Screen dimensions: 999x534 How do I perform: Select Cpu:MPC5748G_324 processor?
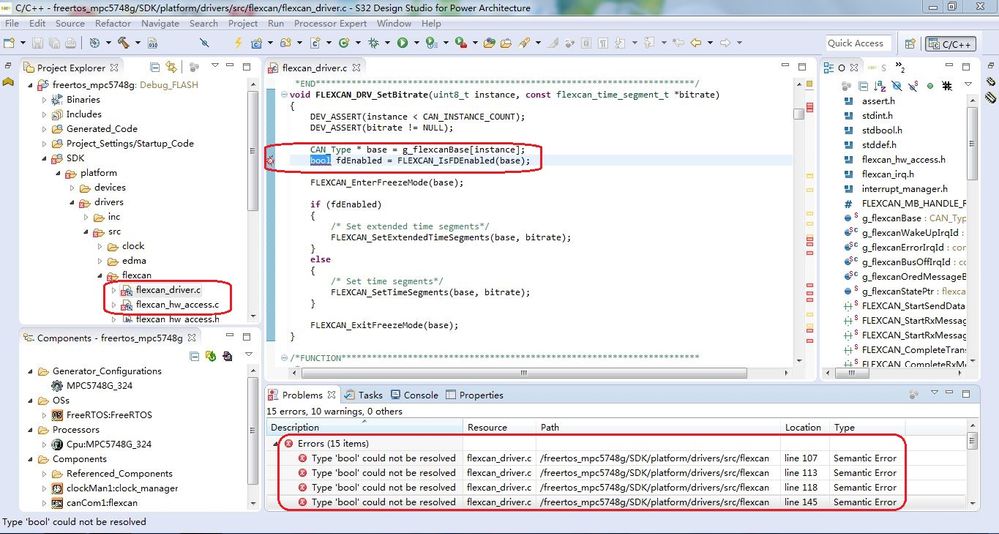click(109, 444)
